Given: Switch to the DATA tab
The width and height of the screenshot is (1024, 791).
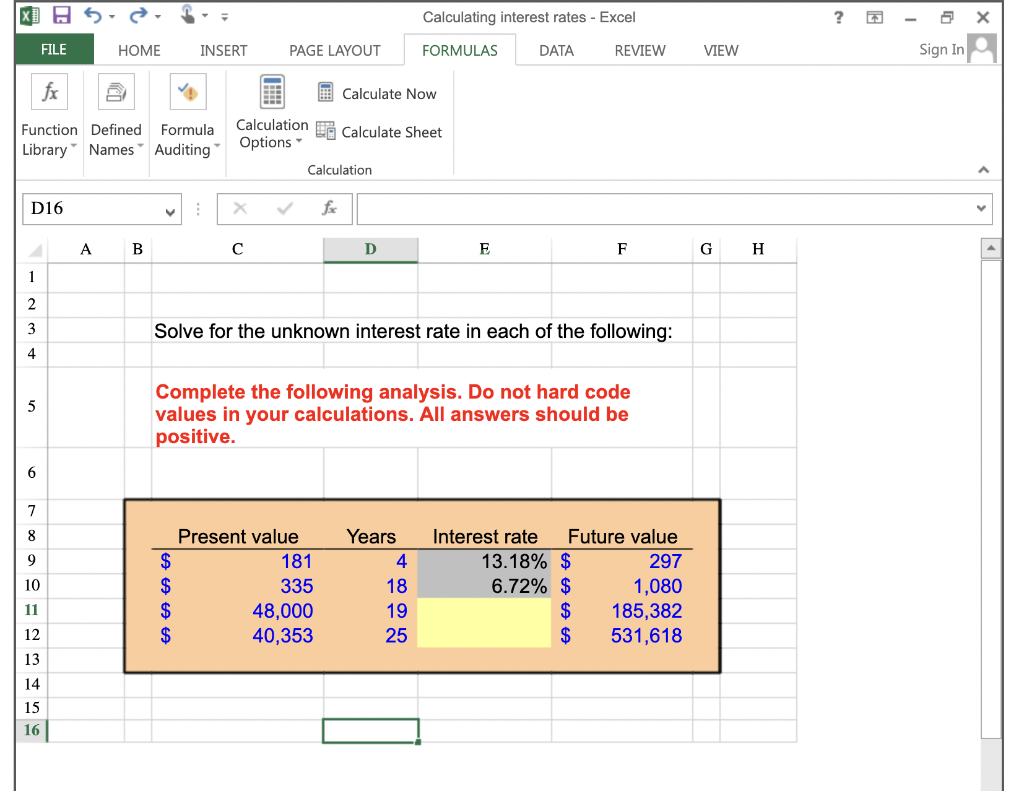Looking at the screenshot, I should click(556, 50).
